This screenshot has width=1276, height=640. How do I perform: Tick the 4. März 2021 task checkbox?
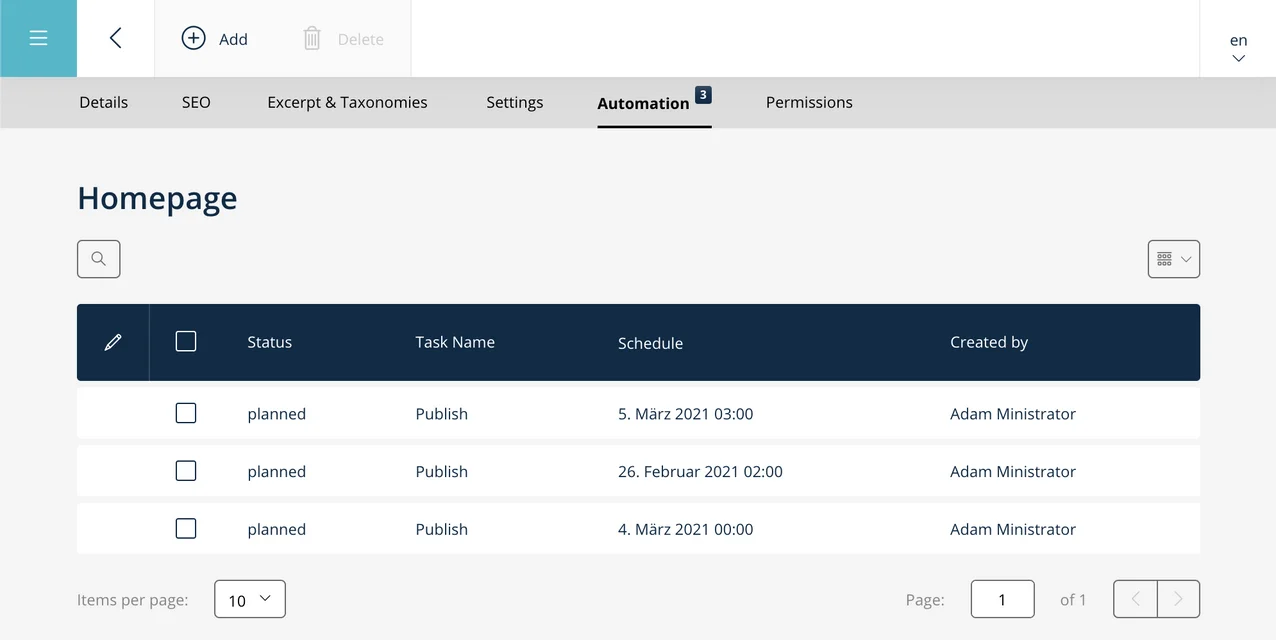pos(185,529)
